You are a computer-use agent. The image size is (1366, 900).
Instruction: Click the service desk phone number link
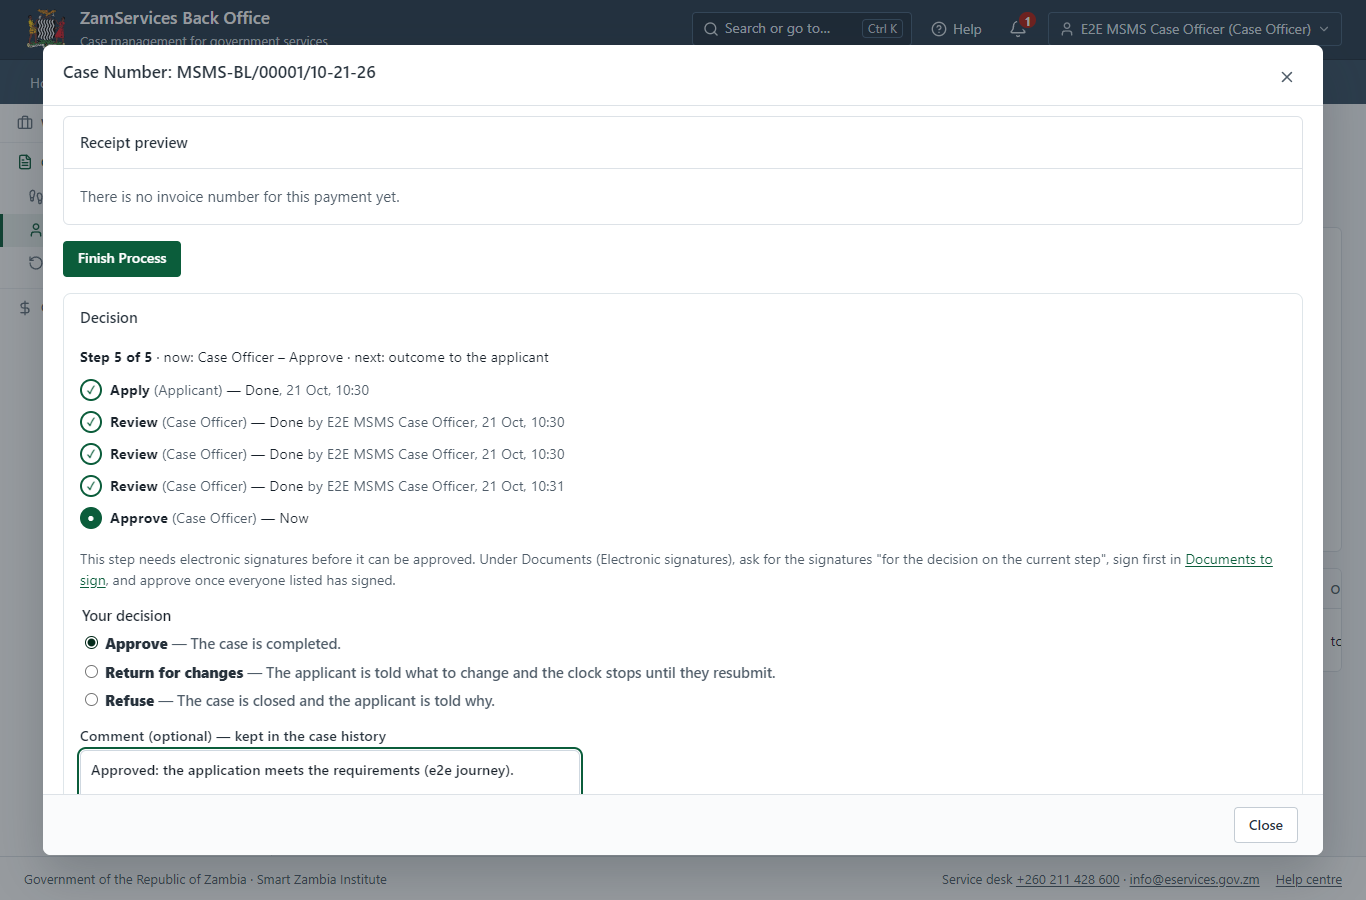(1068, 880)
